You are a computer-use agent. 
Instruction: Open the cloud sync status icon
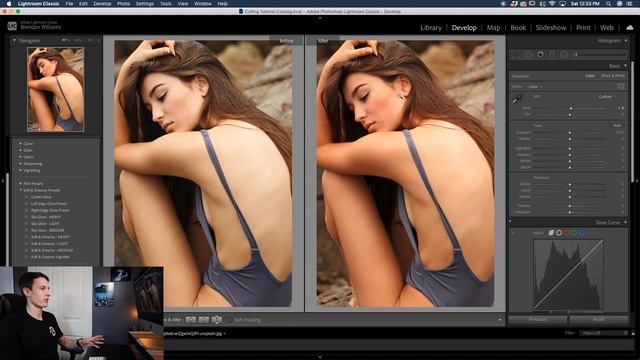(x=629, y=27)
